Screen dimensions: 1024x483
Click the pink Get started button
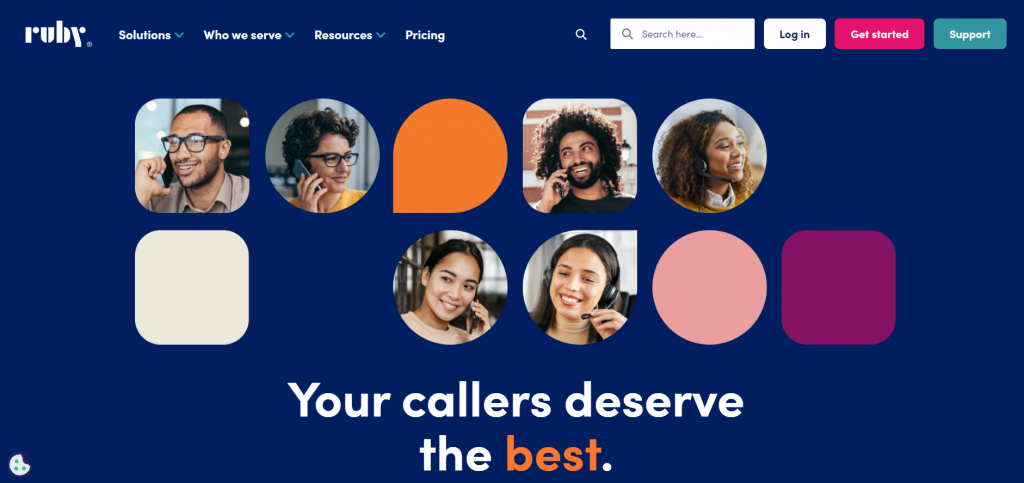(x=879, y=34)
